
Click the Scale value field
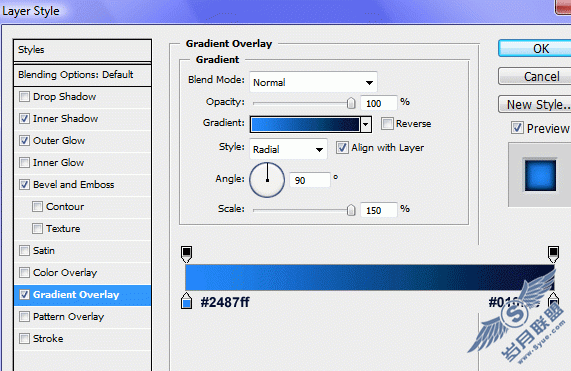coord(379,210)
